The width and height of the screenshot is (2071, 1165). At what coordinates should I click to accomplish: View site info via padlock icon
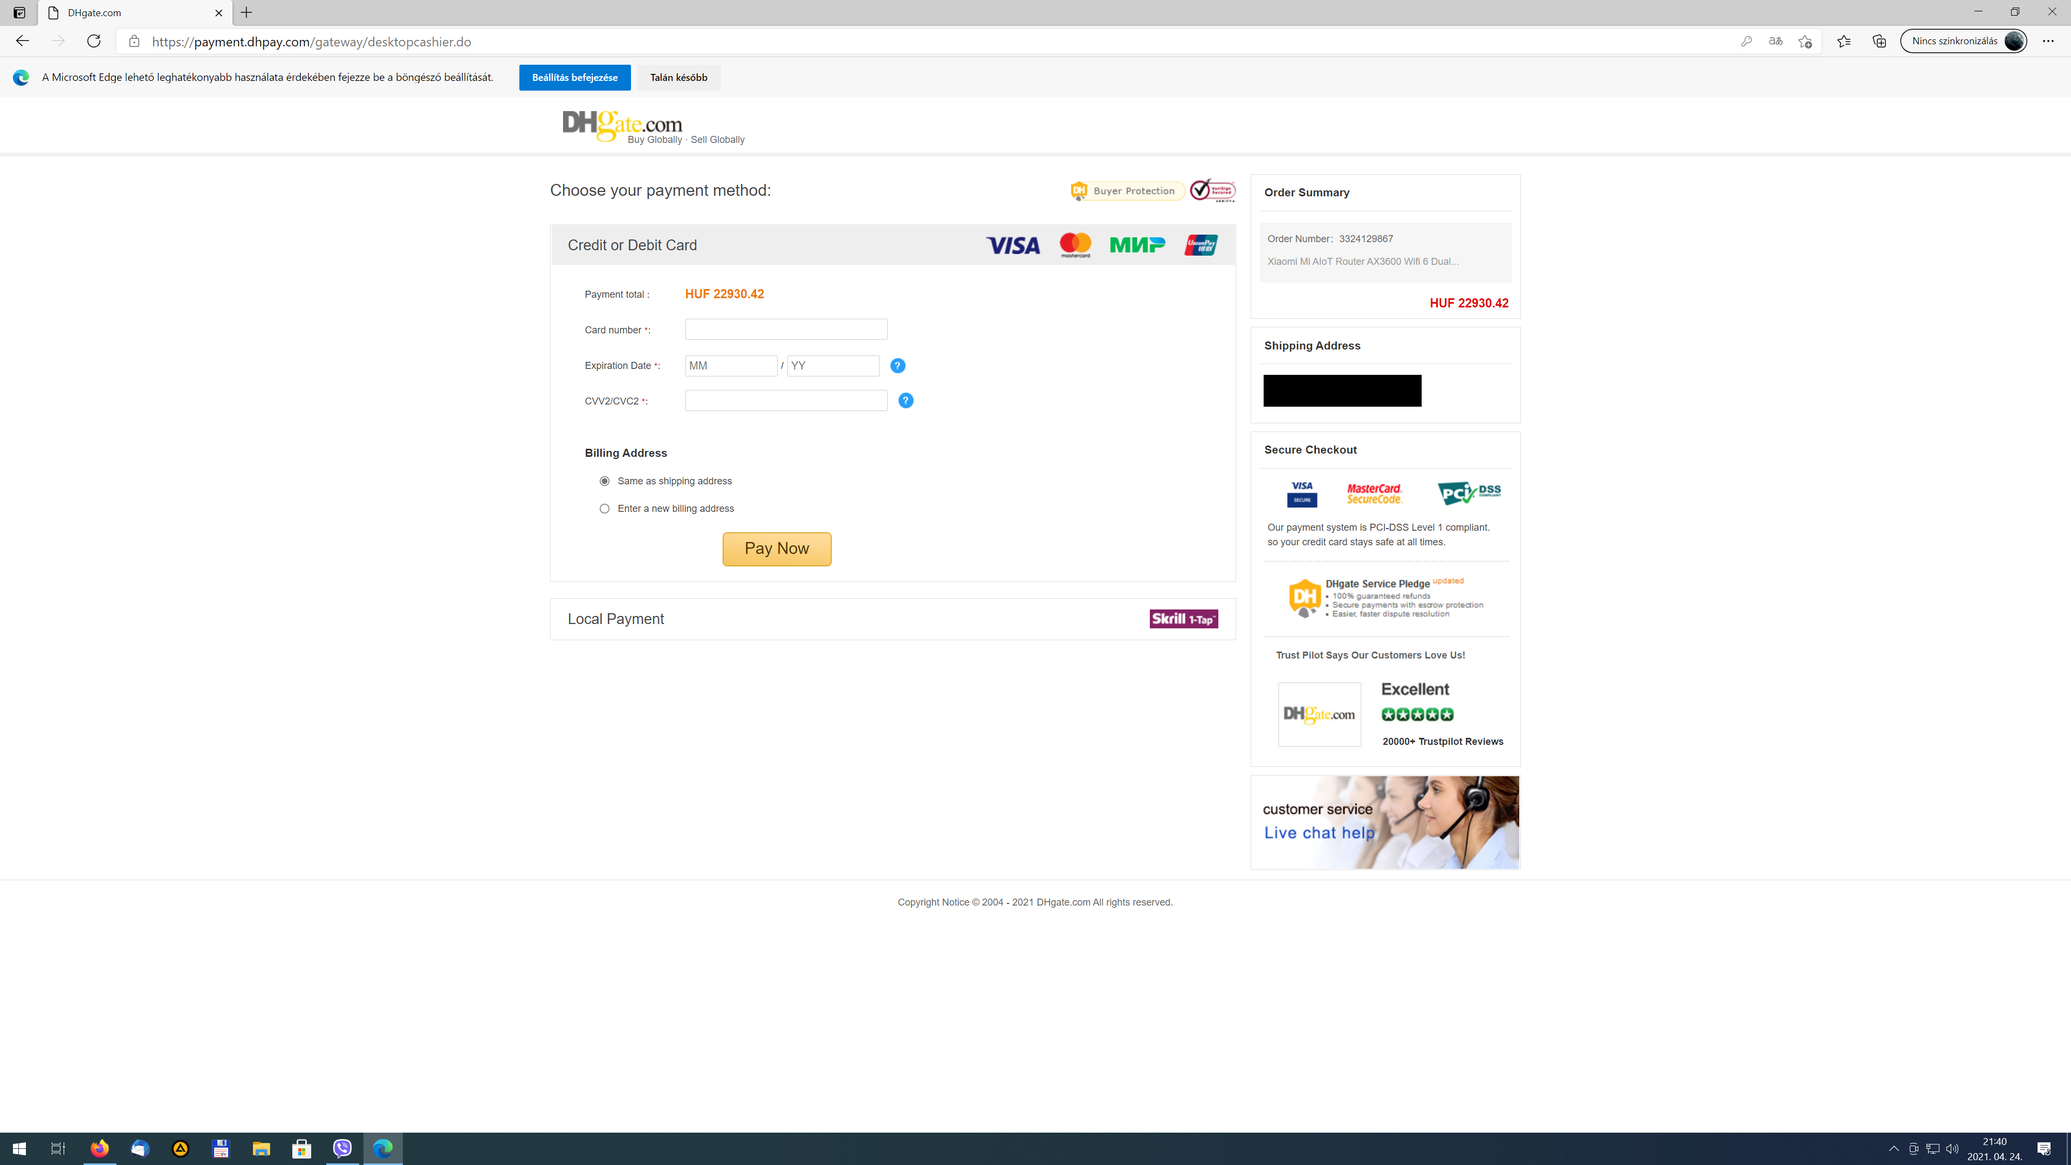pos(134,42)
